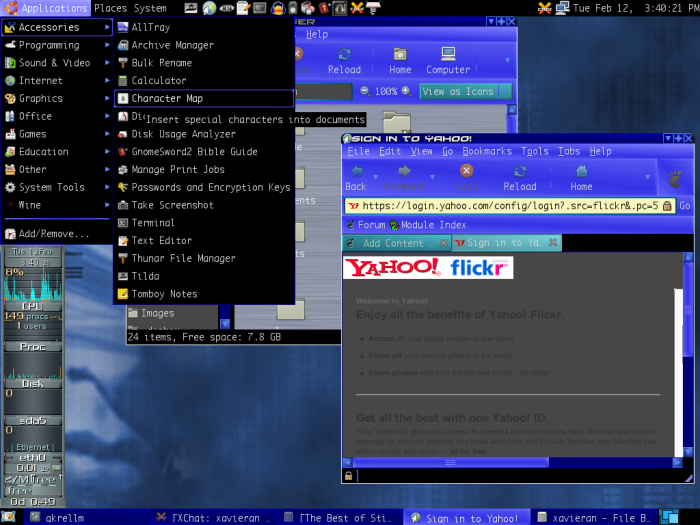Select Bulk Rename menu entry

click(x=204, y=63)
